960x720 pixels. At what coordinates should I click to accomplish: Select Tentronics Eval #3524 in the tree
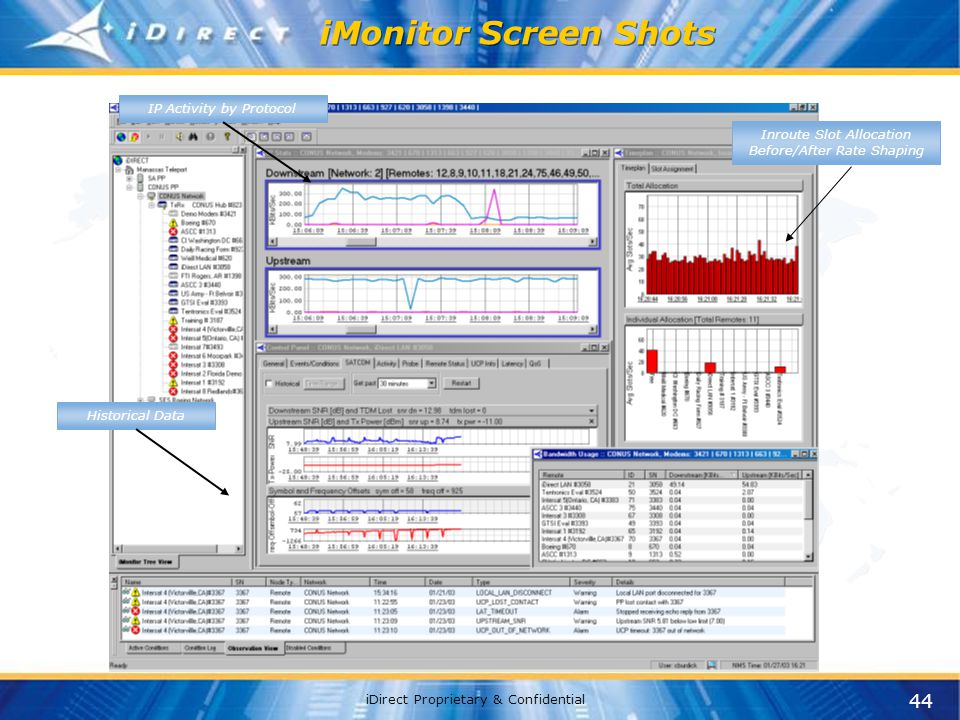click(x=211, y=312)
